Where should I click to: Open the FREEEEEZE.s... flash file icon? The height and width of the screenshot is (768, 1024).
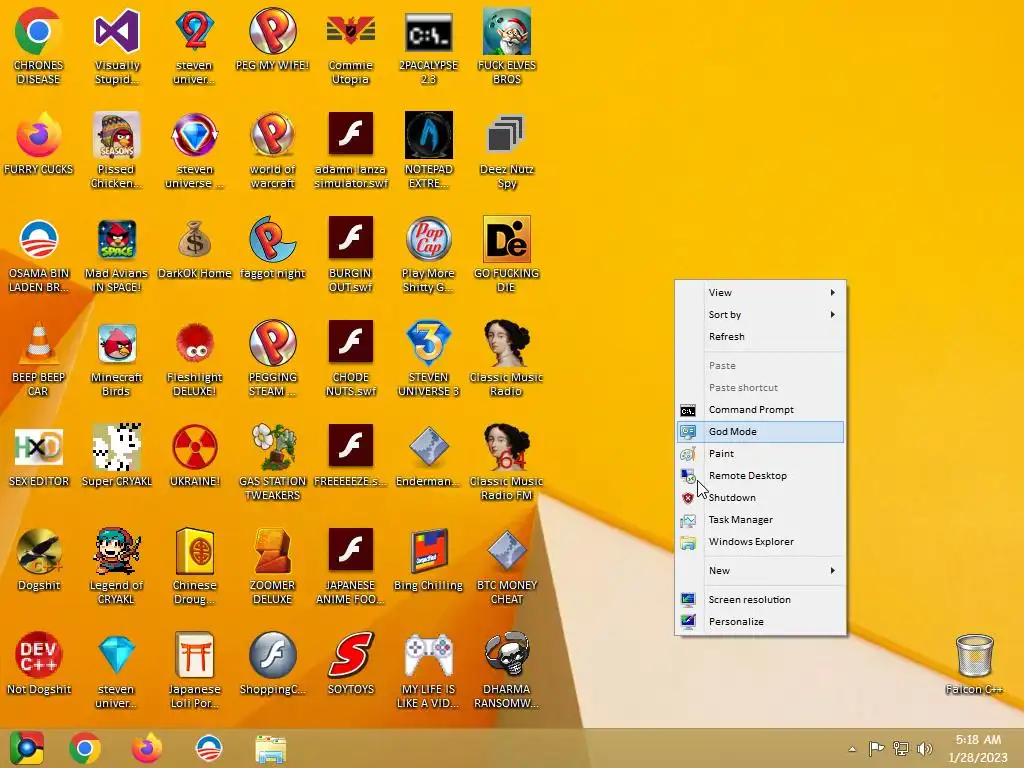351,456
